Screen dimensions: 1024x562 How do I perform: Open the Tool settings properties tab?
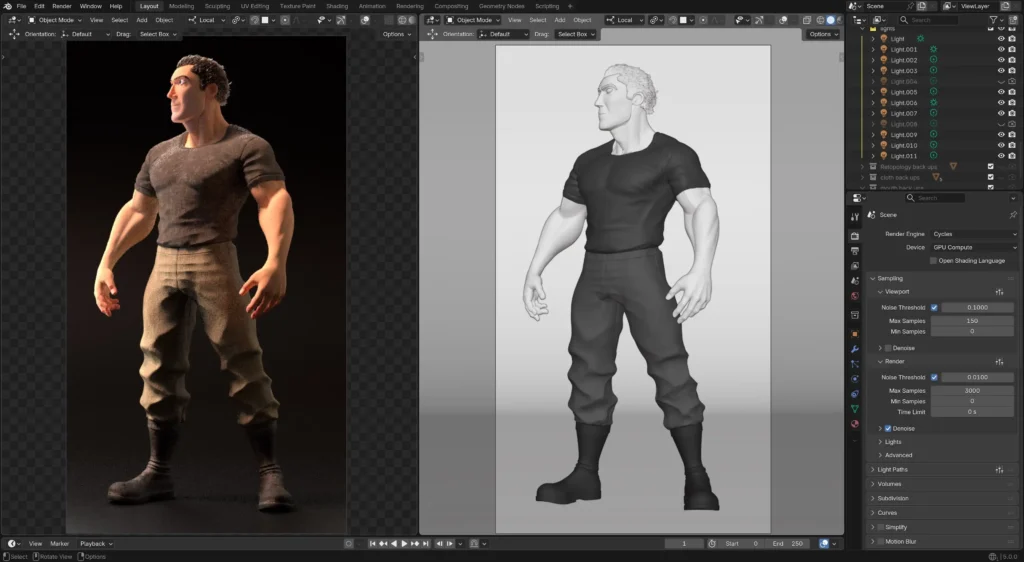pos(855,217)
